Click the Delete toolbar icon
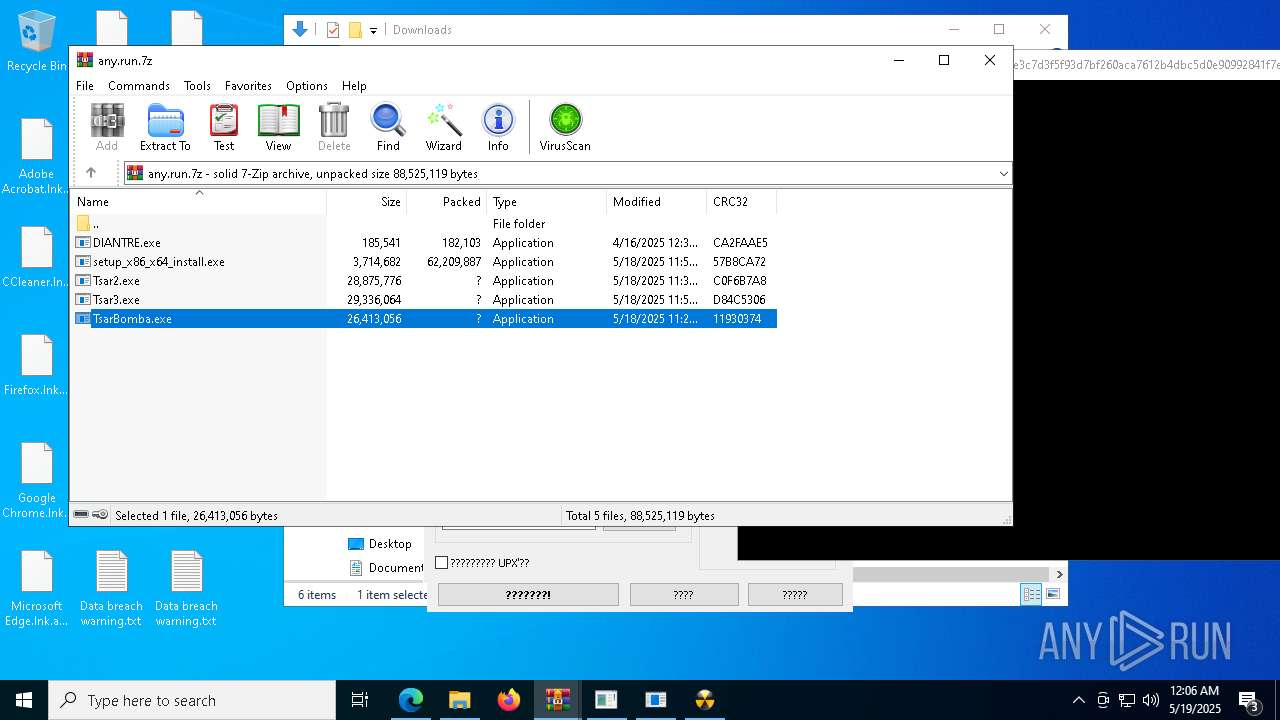 tap(334, 127)
